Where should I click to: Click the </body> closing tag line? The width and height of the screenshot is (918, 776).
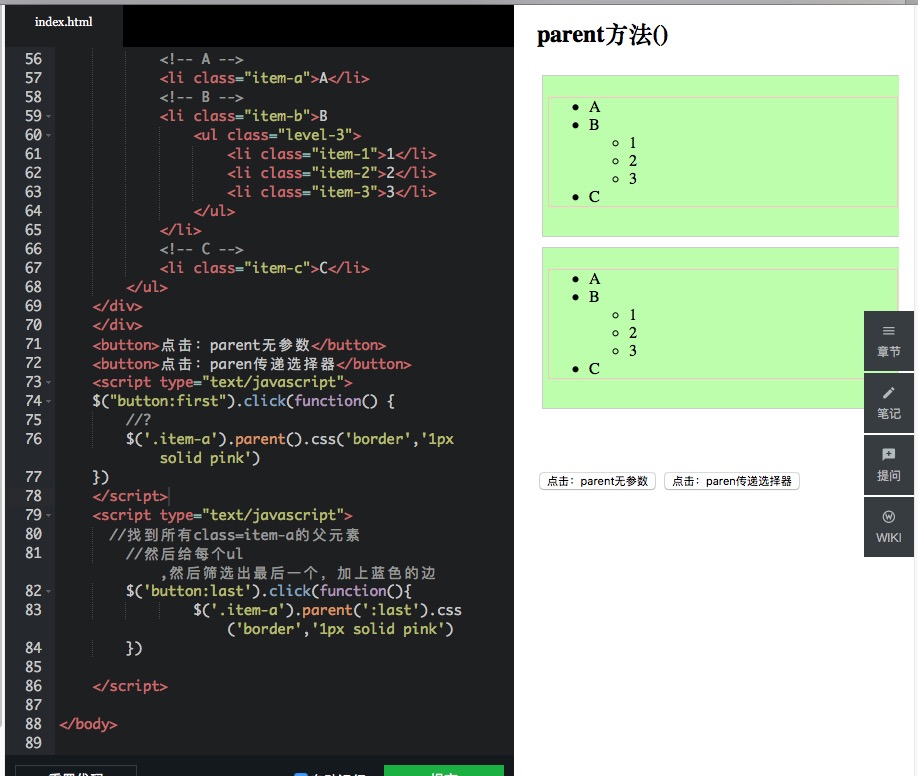[88, 724]
